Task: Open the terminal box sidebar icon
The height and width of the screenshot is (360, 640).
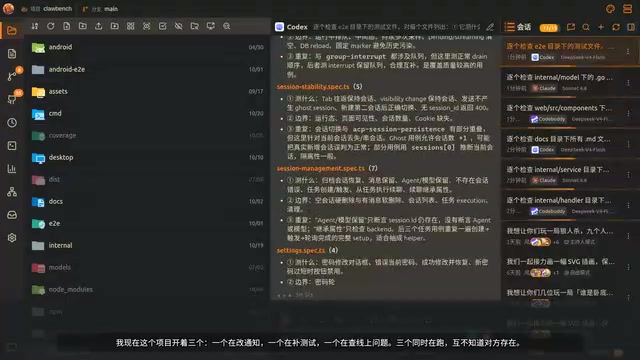Action: (x=12, y=146)
